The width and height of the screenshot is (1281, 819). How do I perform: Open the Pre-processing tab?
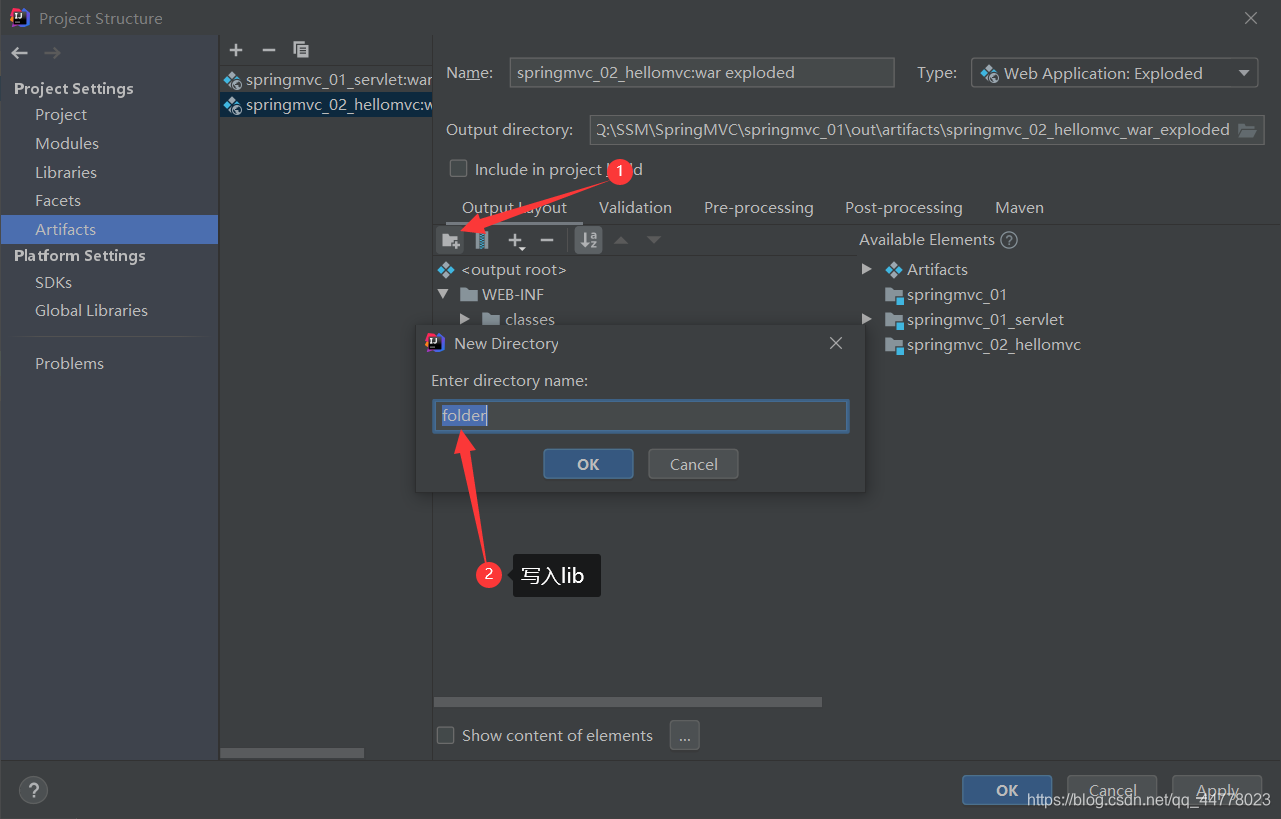point(759,208)
